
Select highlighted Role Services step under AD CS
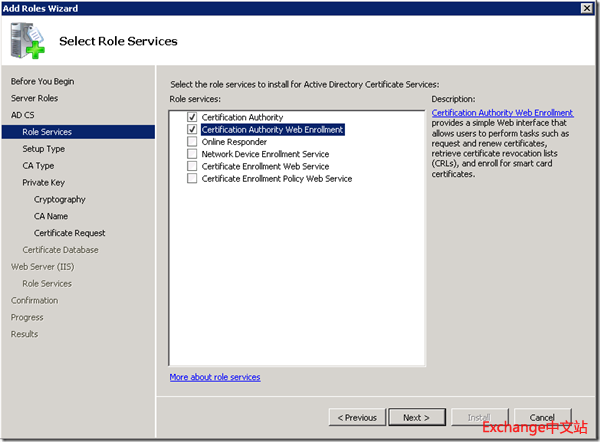[x=78, y=132]
